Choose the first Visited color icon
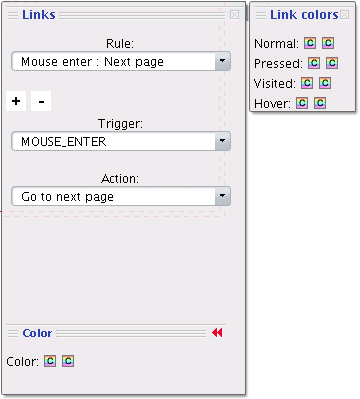This screenshot has width=360, height=399. 307,83
